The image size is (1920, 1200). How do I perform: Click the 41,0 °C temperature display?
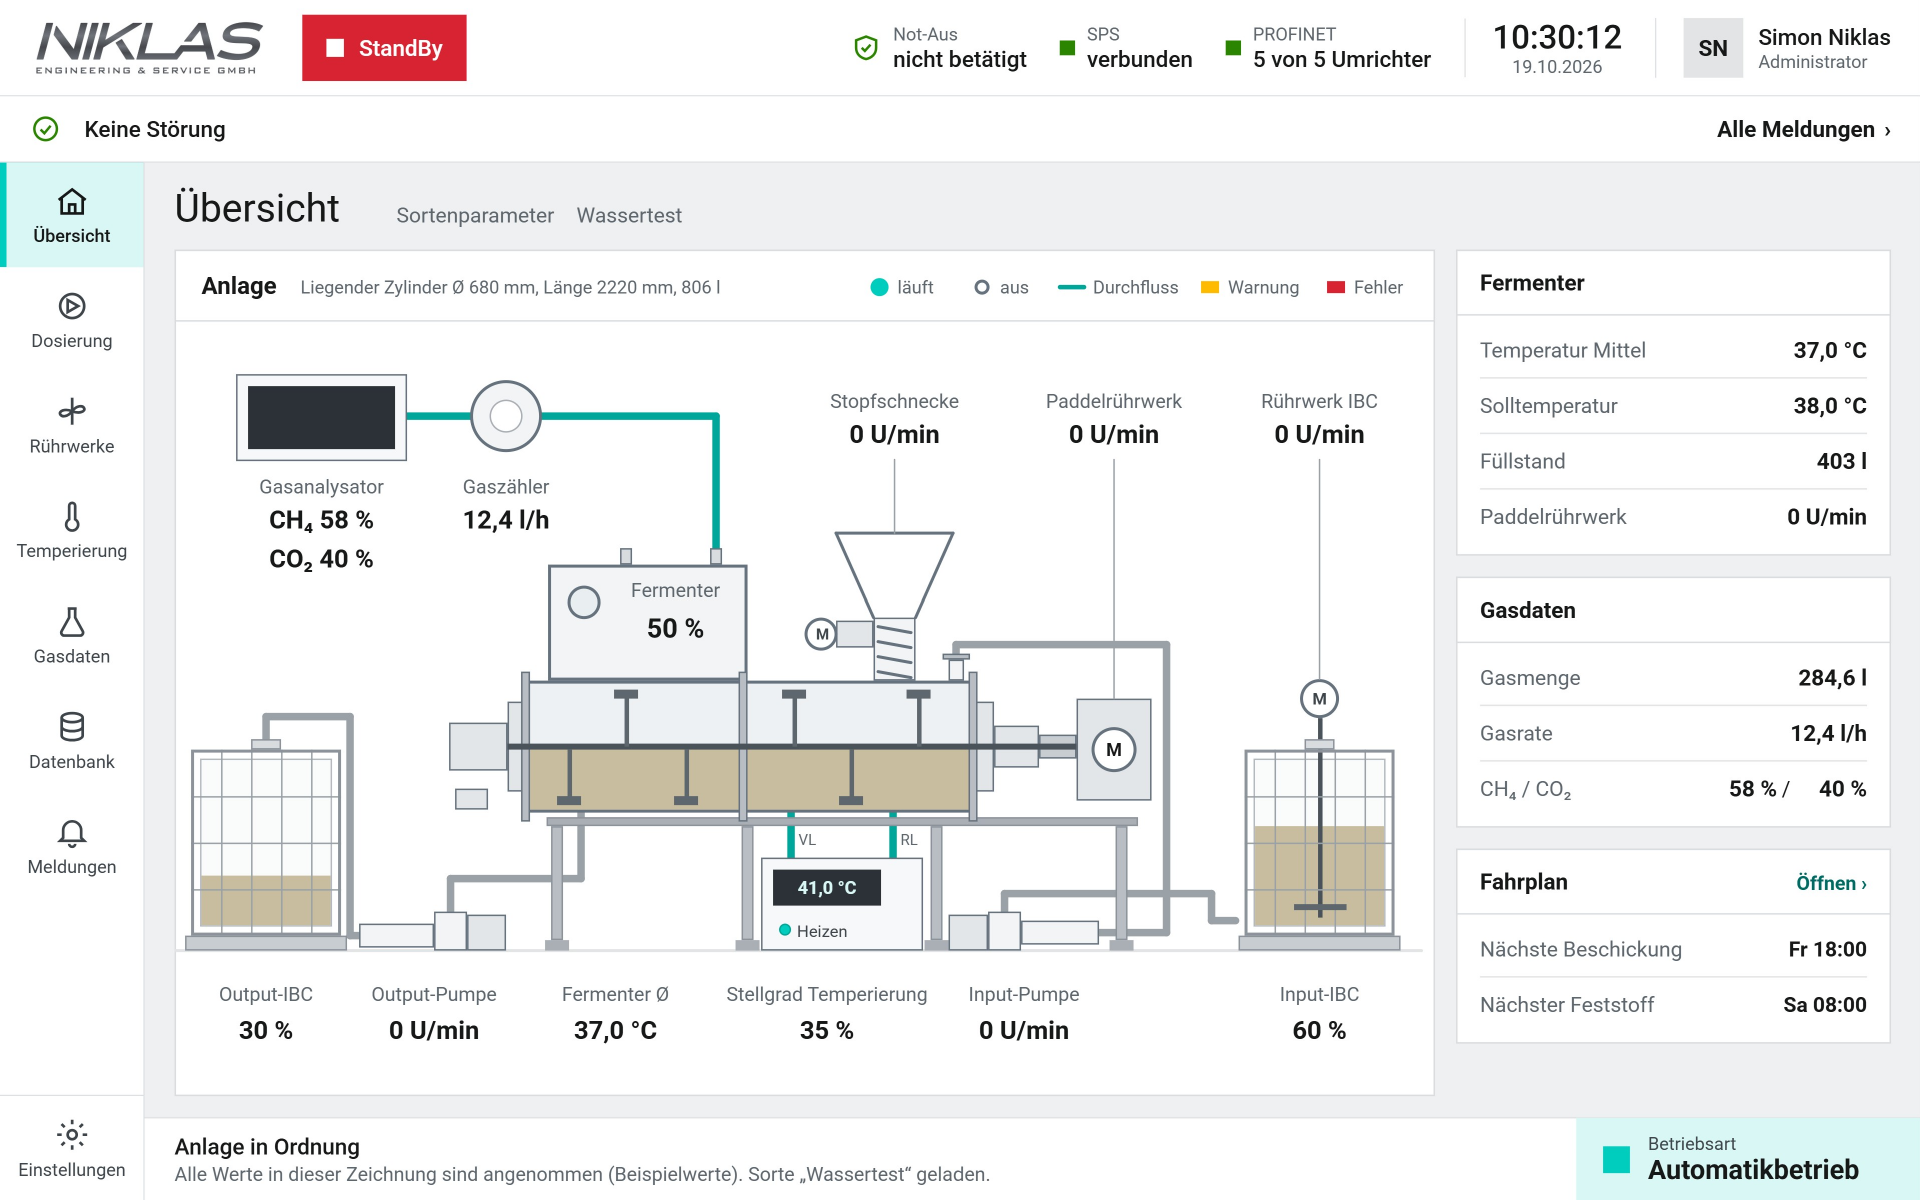[827, 888]
